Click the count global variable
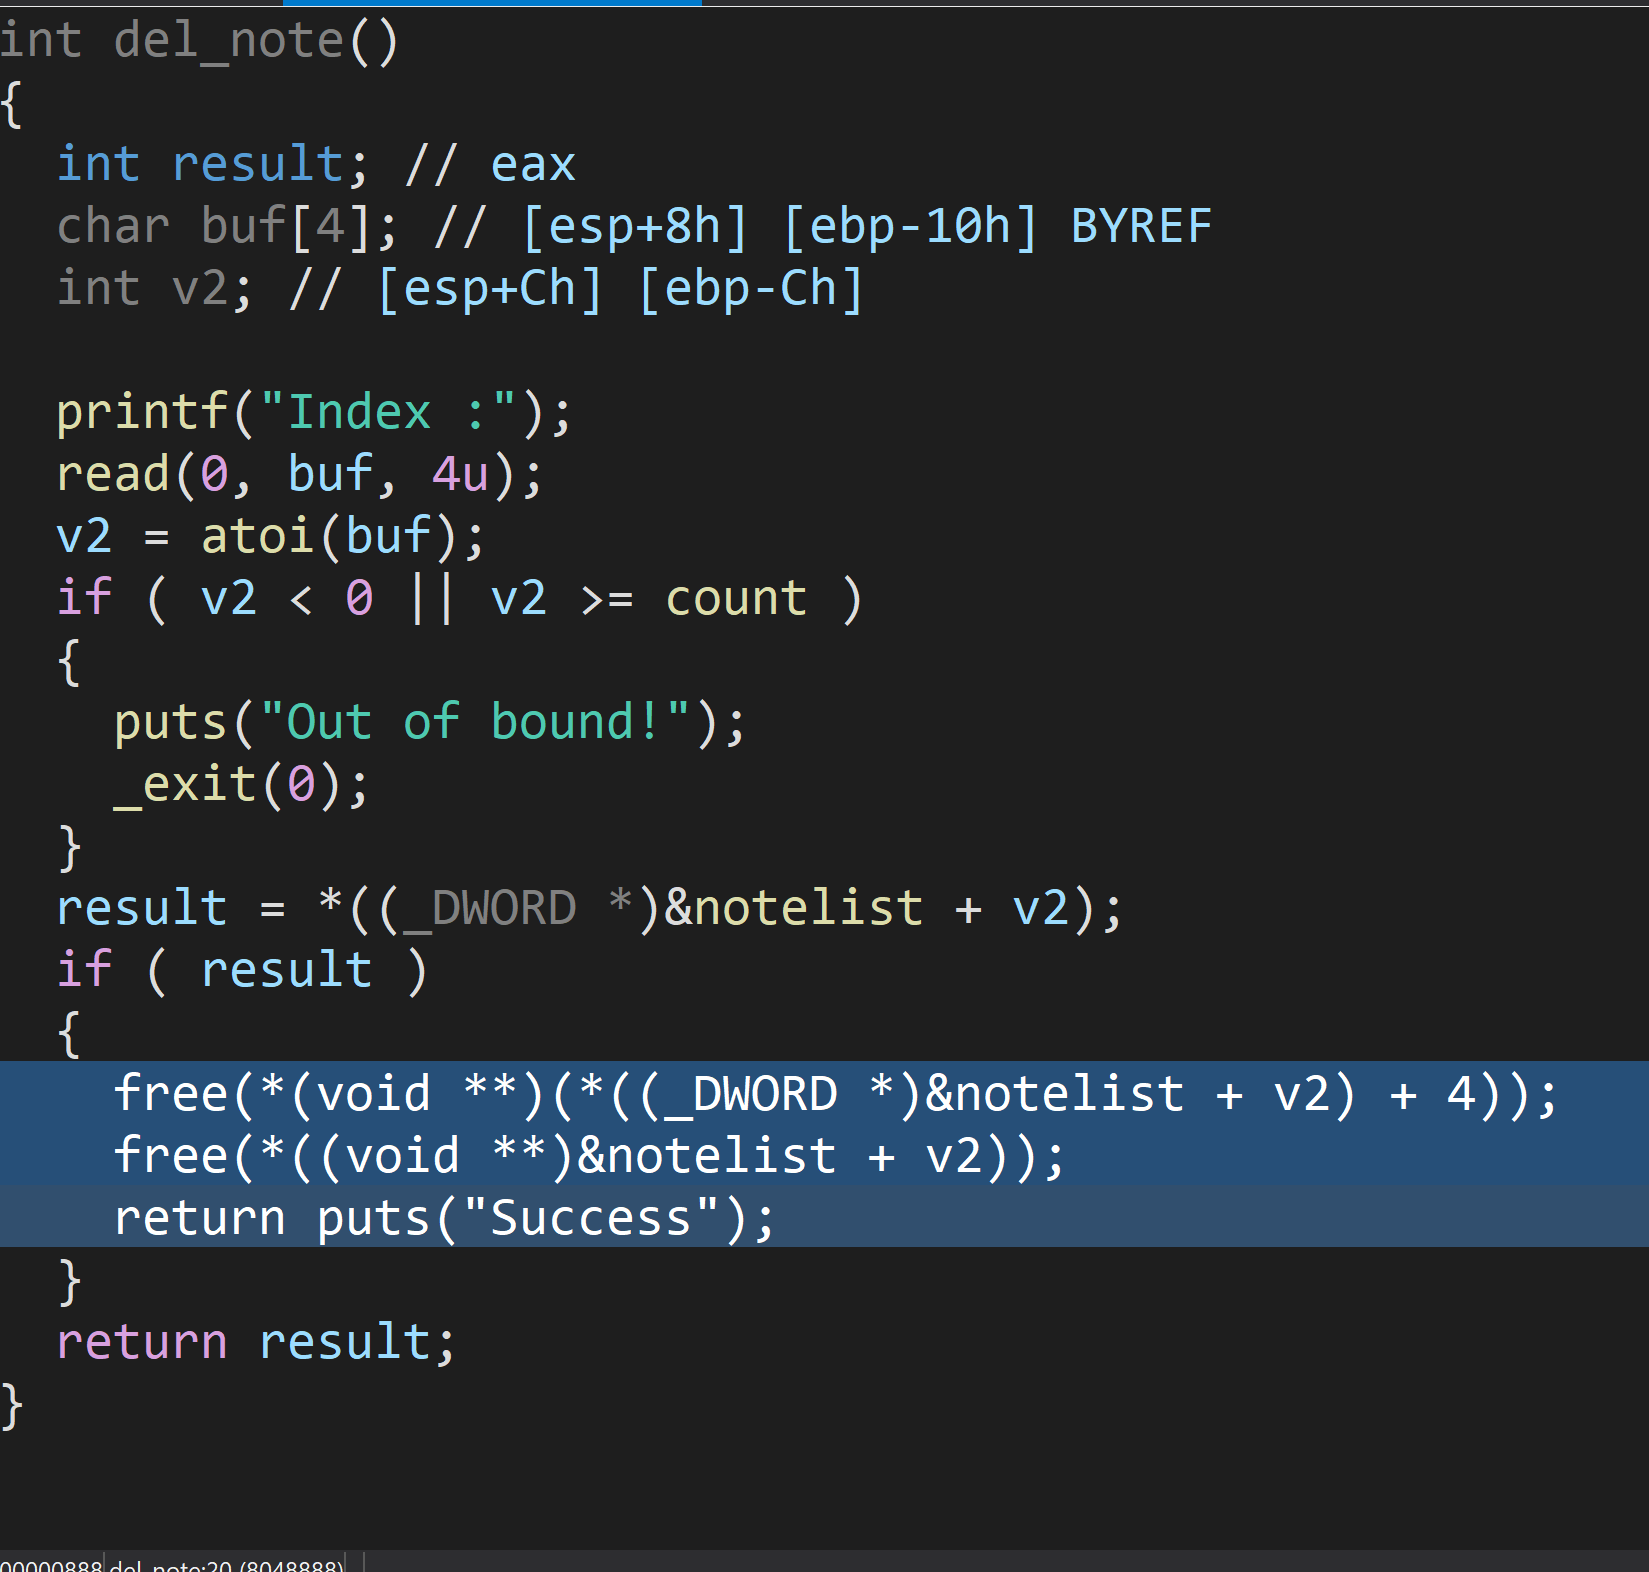1649x1572 pixels. [x=735, y=599]
